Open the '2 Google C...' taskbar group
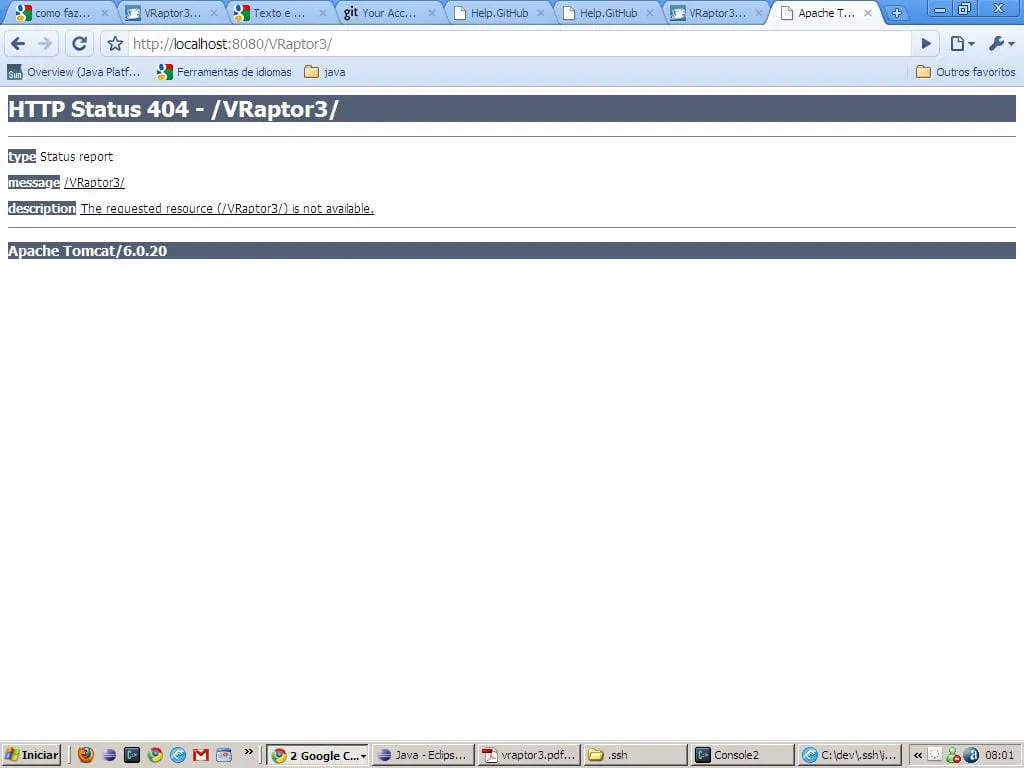Image resolution: width=1024 pixels, height=768 pixels. (318, 755)
